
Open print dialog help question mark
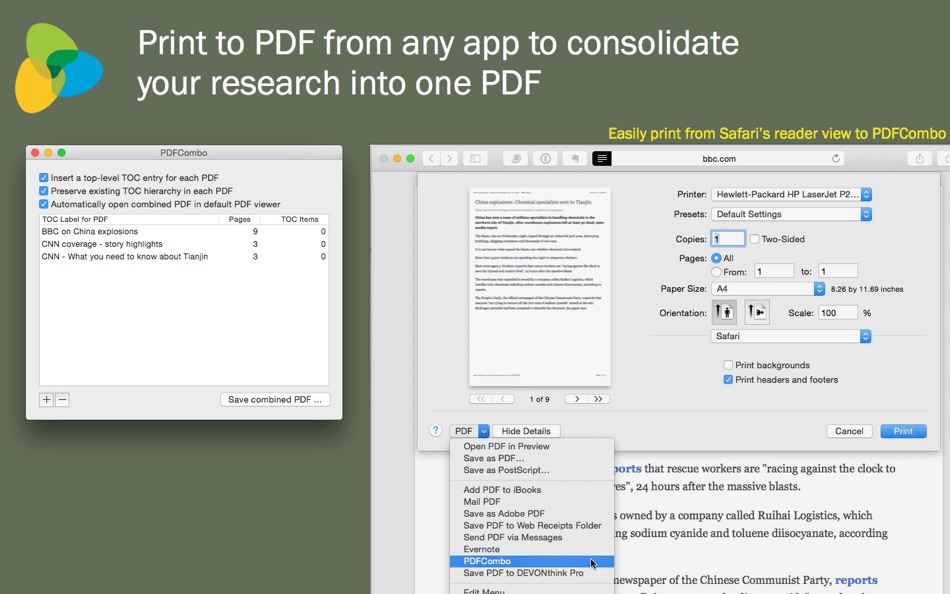(x=436, y=430)
